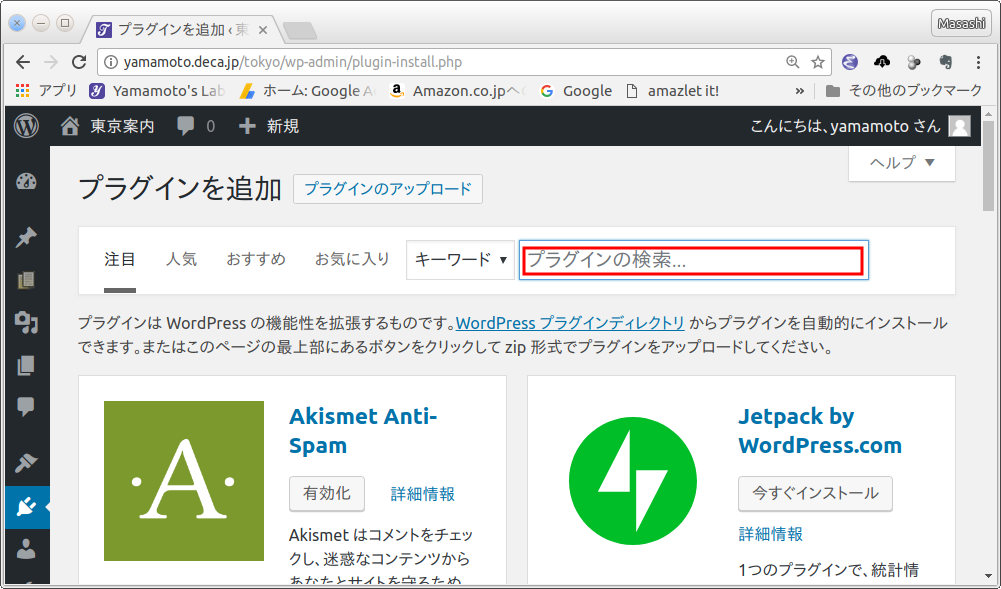Viewport: 1001px width, 589px height.
Task: Click the browser address bar URL
Action: pos(292,62)
